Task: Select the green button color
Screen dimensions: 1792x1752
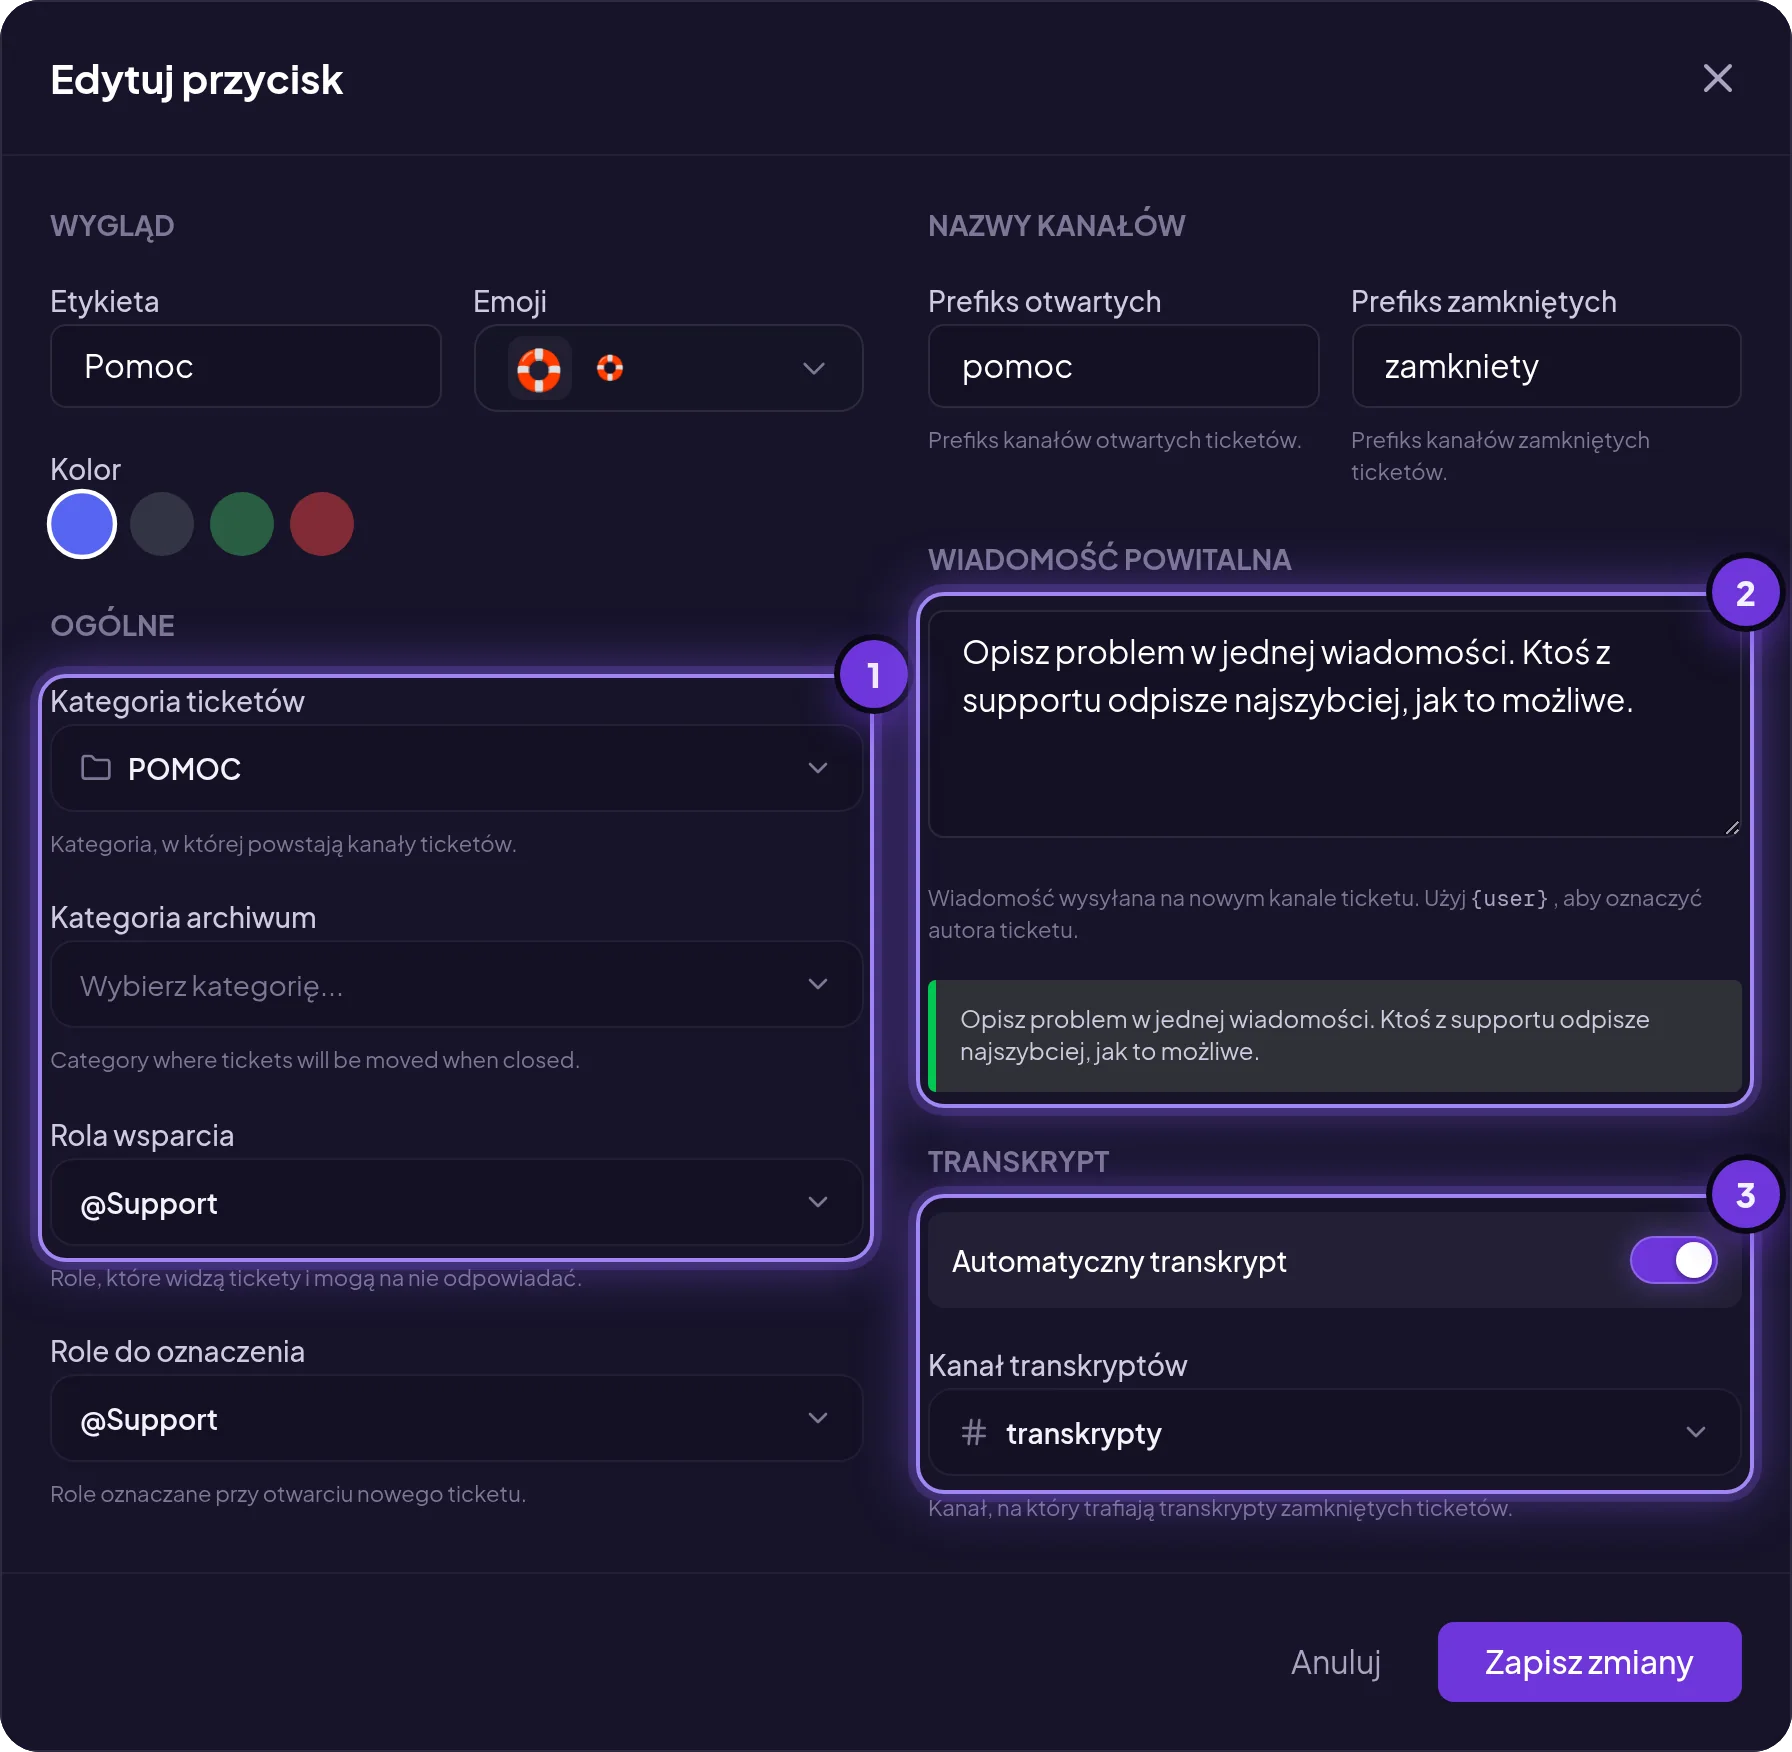Action: [x=242, y=524]
